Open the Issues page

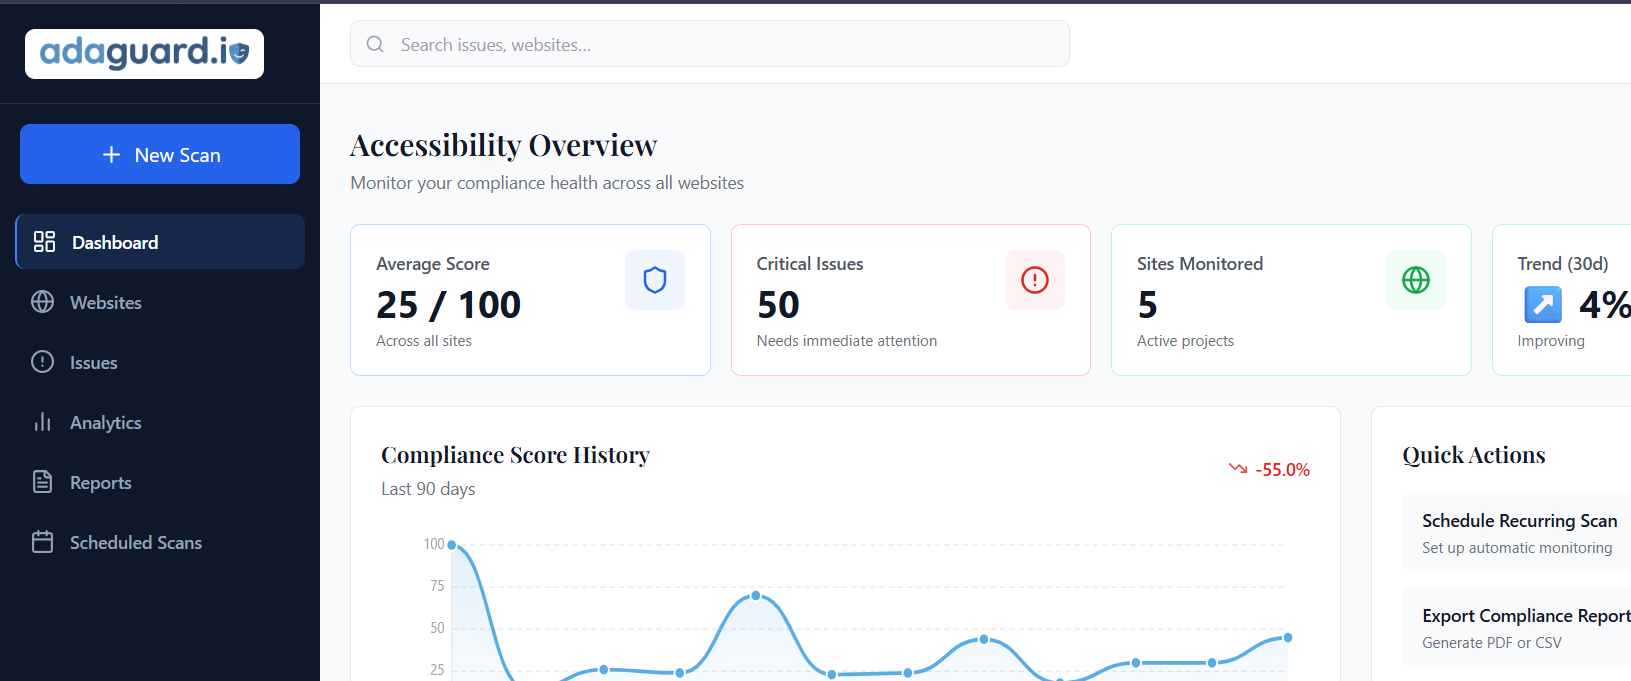point(160,362)
